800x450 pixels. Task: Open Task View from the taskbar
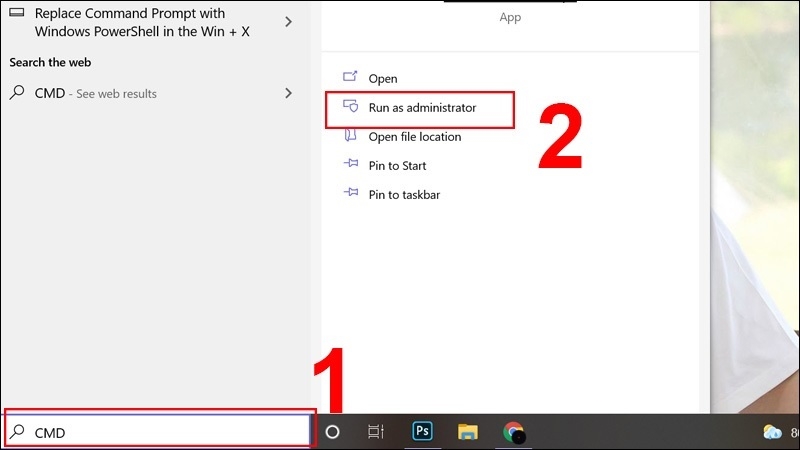coord(376,432)
